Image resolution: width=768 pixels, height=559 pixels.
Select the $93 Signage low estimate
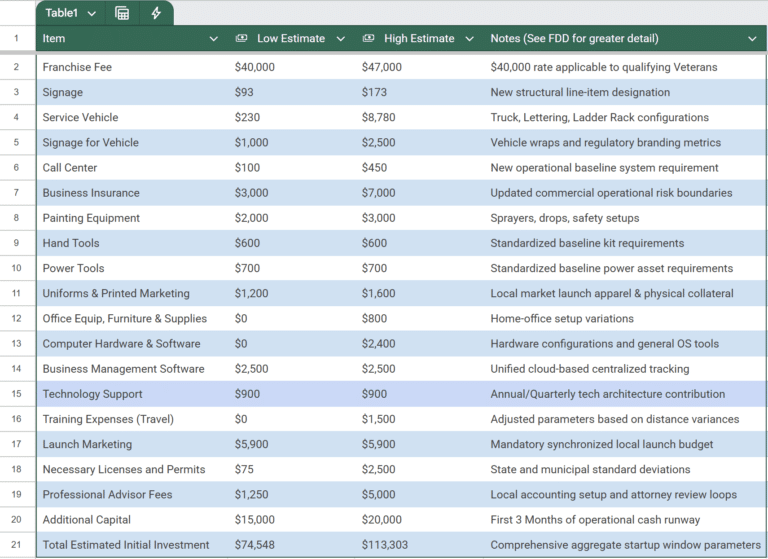pyautogui.click(x=292, y=92)
